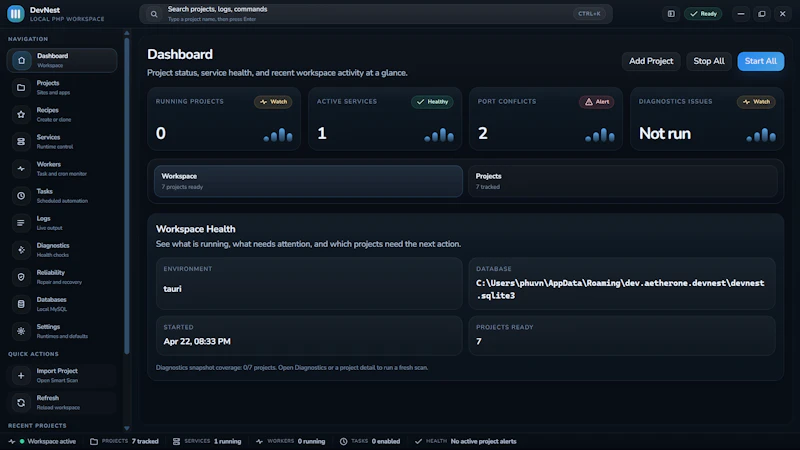
Task: Toggle the sidebar panel icon
Action: coord(671,14)
